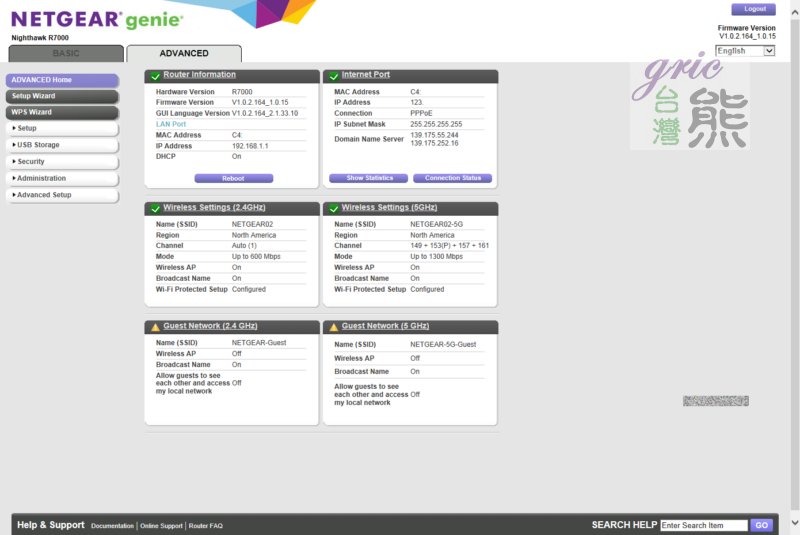
Task: Click the NETGEAR-Guest SSID value
Action: [x=259, y=343]
